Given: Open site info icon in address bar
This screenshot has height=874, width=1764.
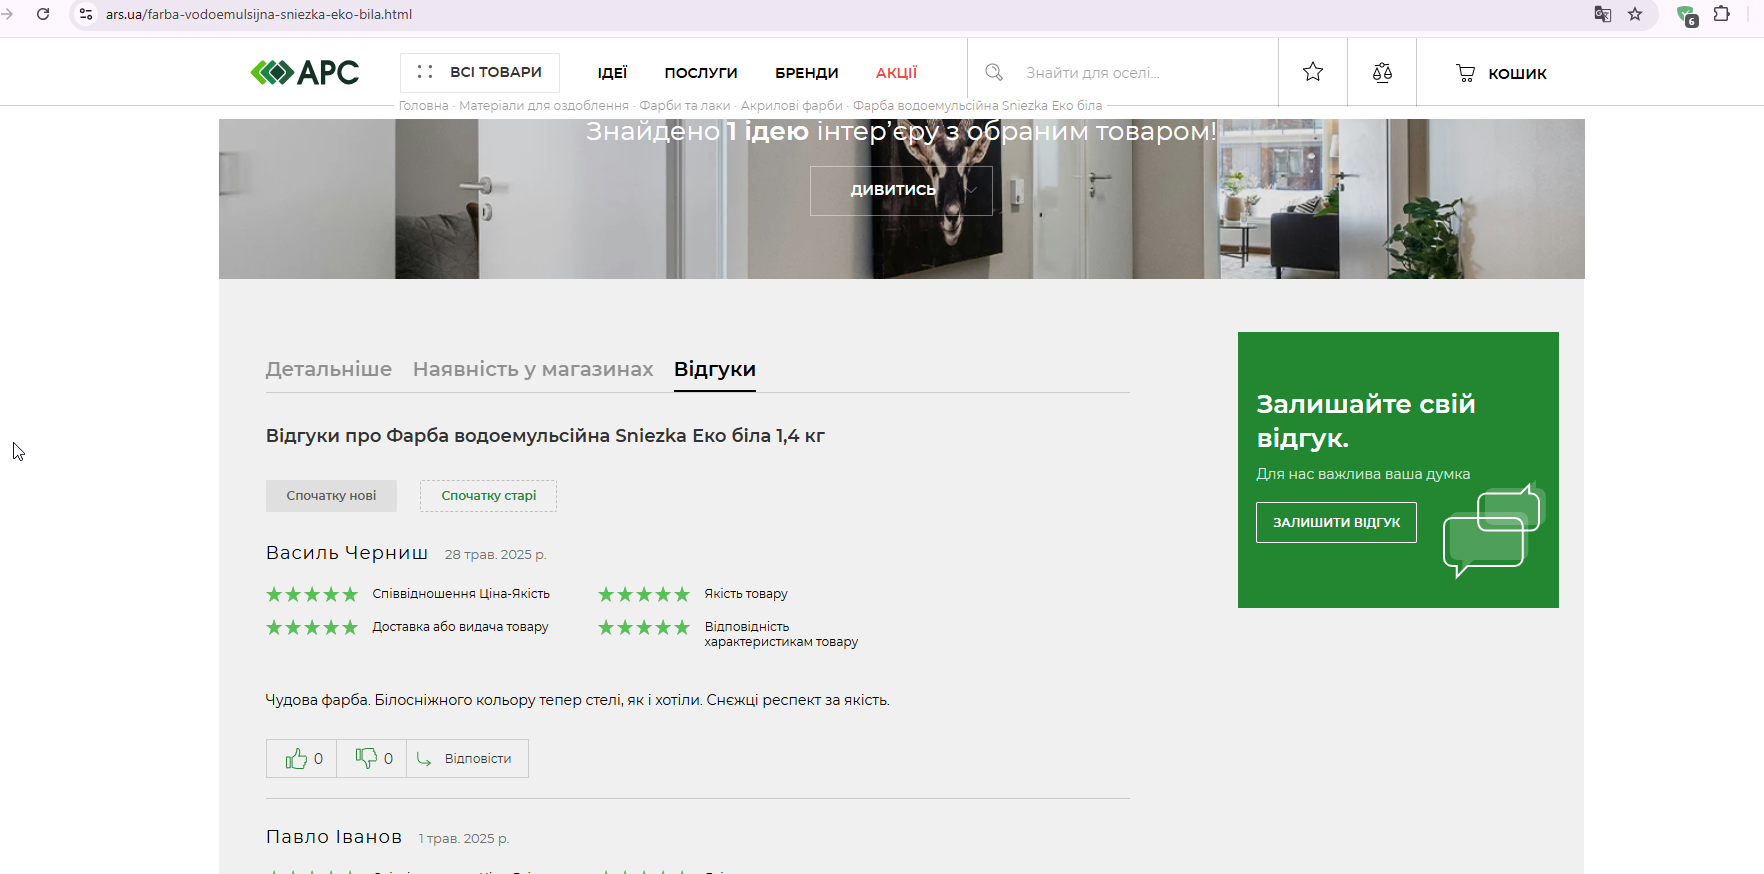Looking at the screenshot, I should 86,14.
